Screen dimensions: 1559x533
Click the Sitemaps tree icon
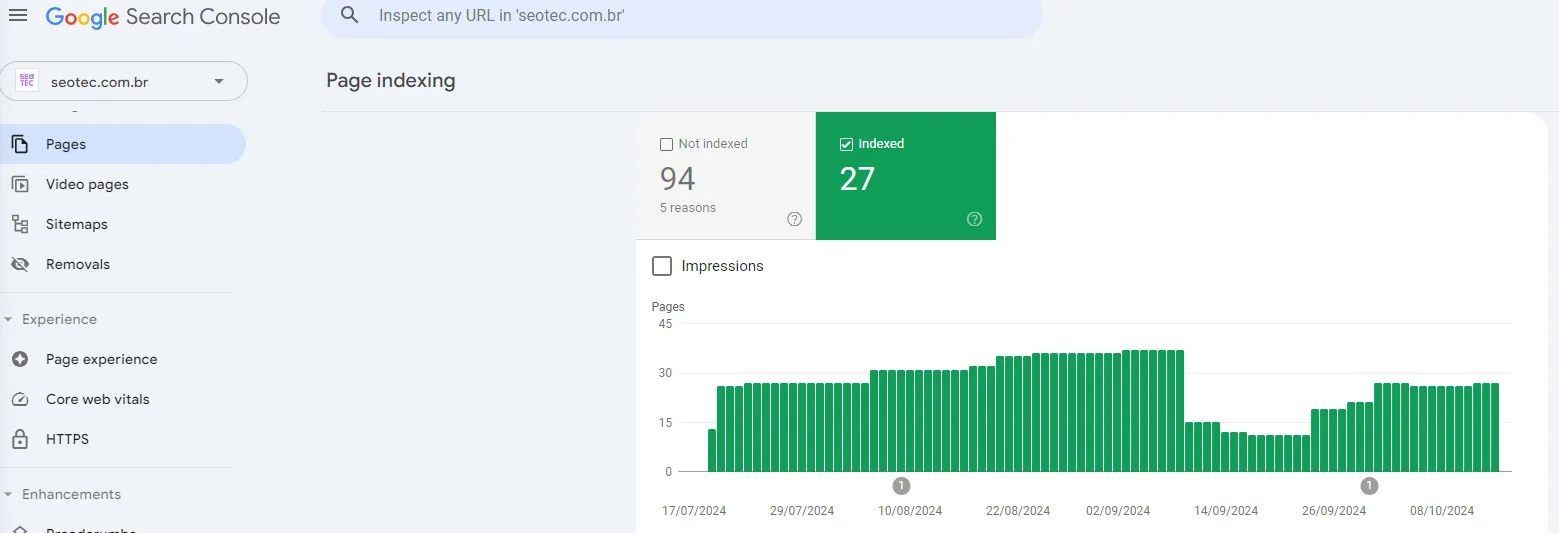click(20, 224)
